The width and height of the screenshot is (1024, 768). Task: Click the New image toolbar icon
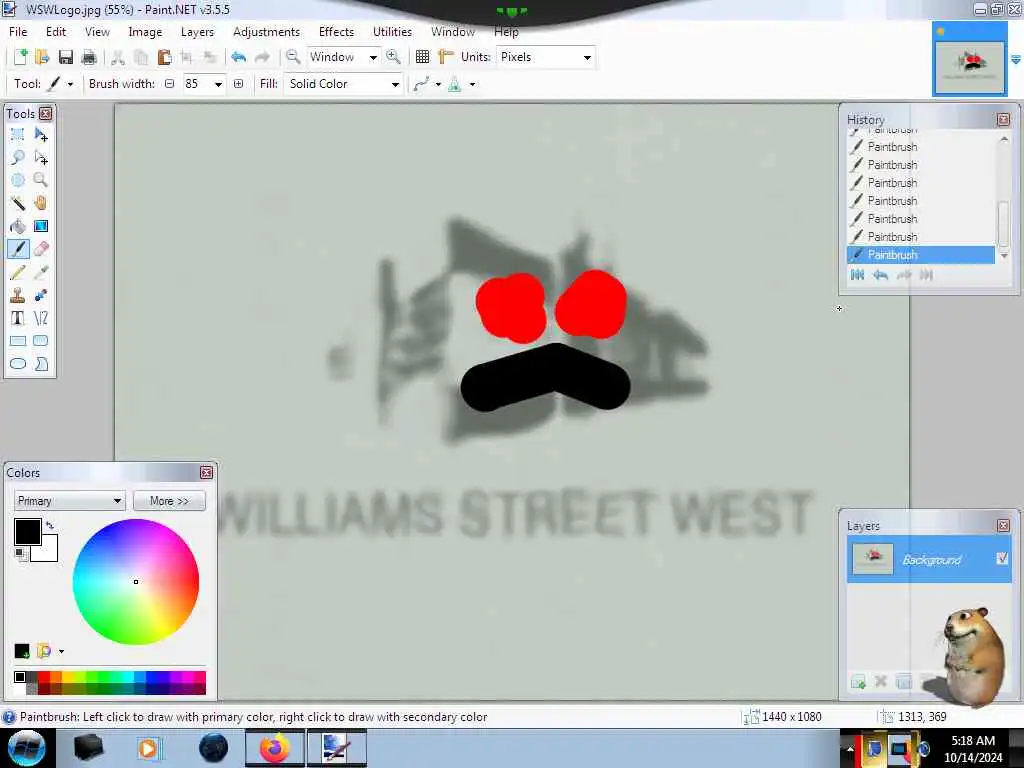tap(20, 57)
